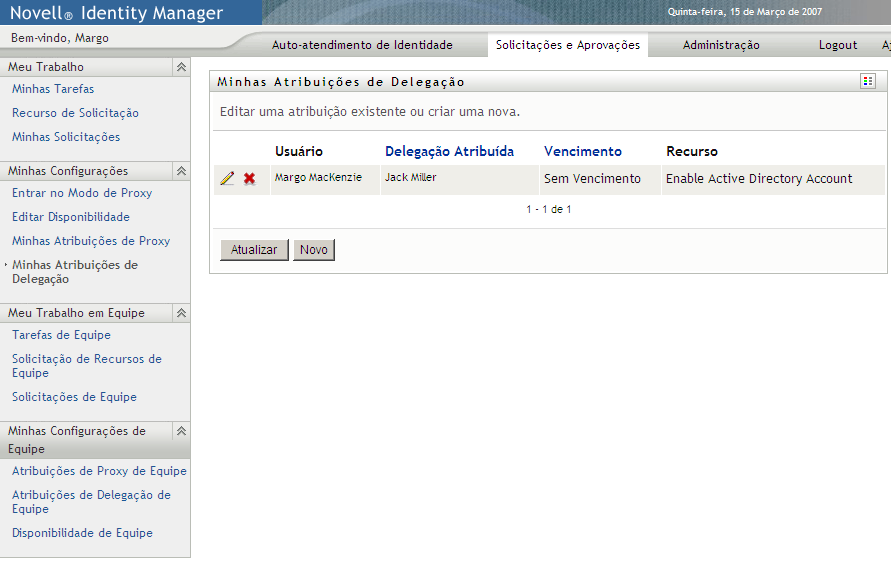Open Solicitação de Recursos de Equipe
The height and width of the screenshot is (564, 891).
pos(86,366)
